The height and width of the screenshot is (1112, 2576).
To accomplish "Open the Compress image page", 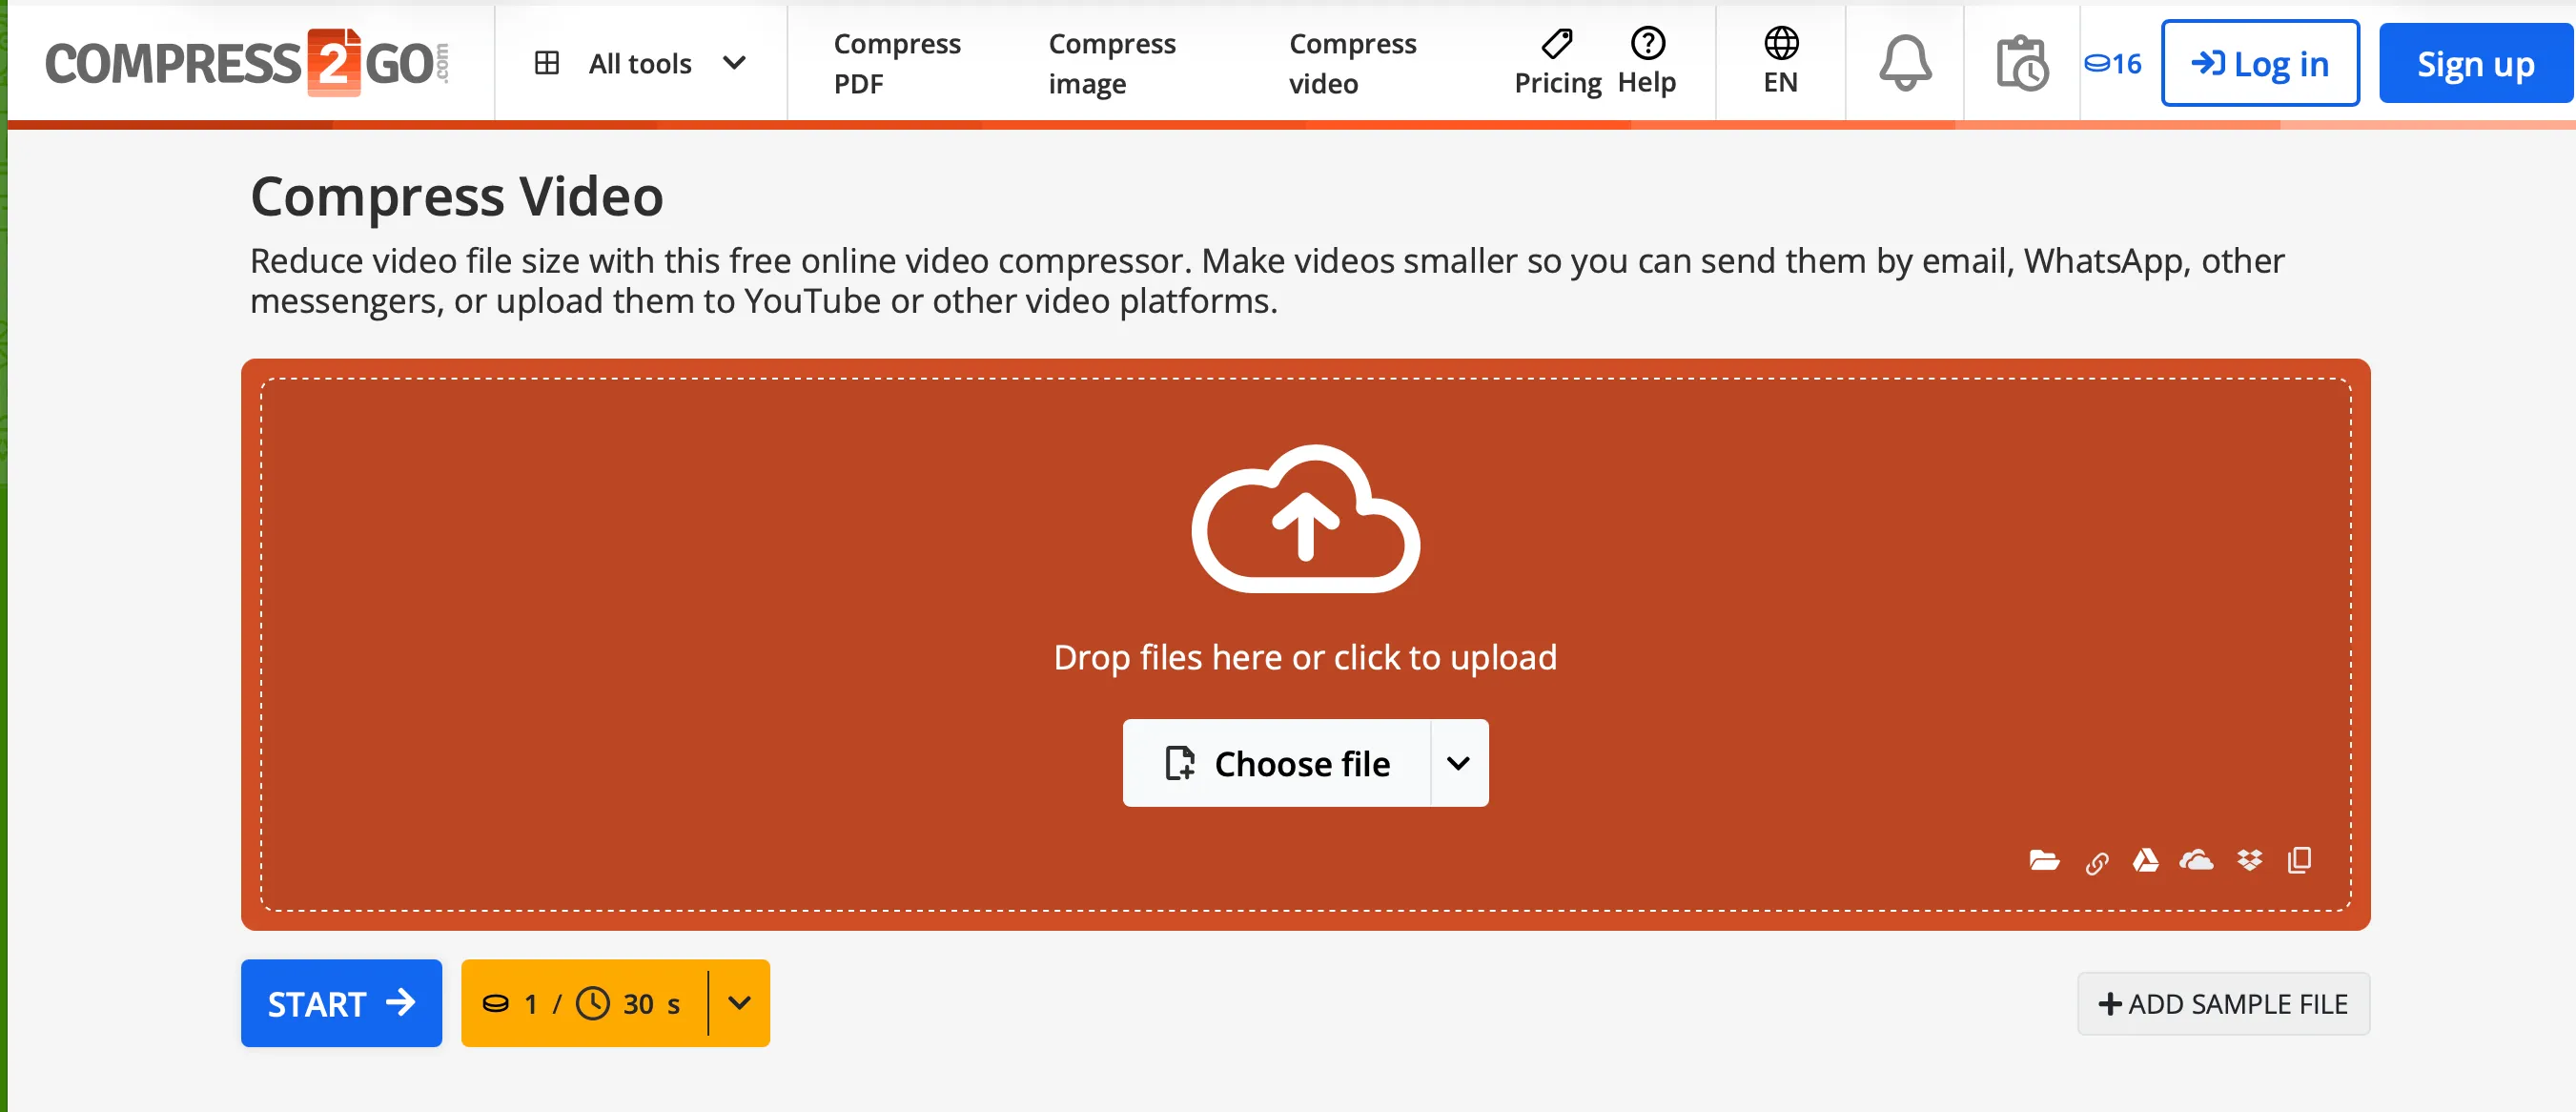I will [1111, 62].
